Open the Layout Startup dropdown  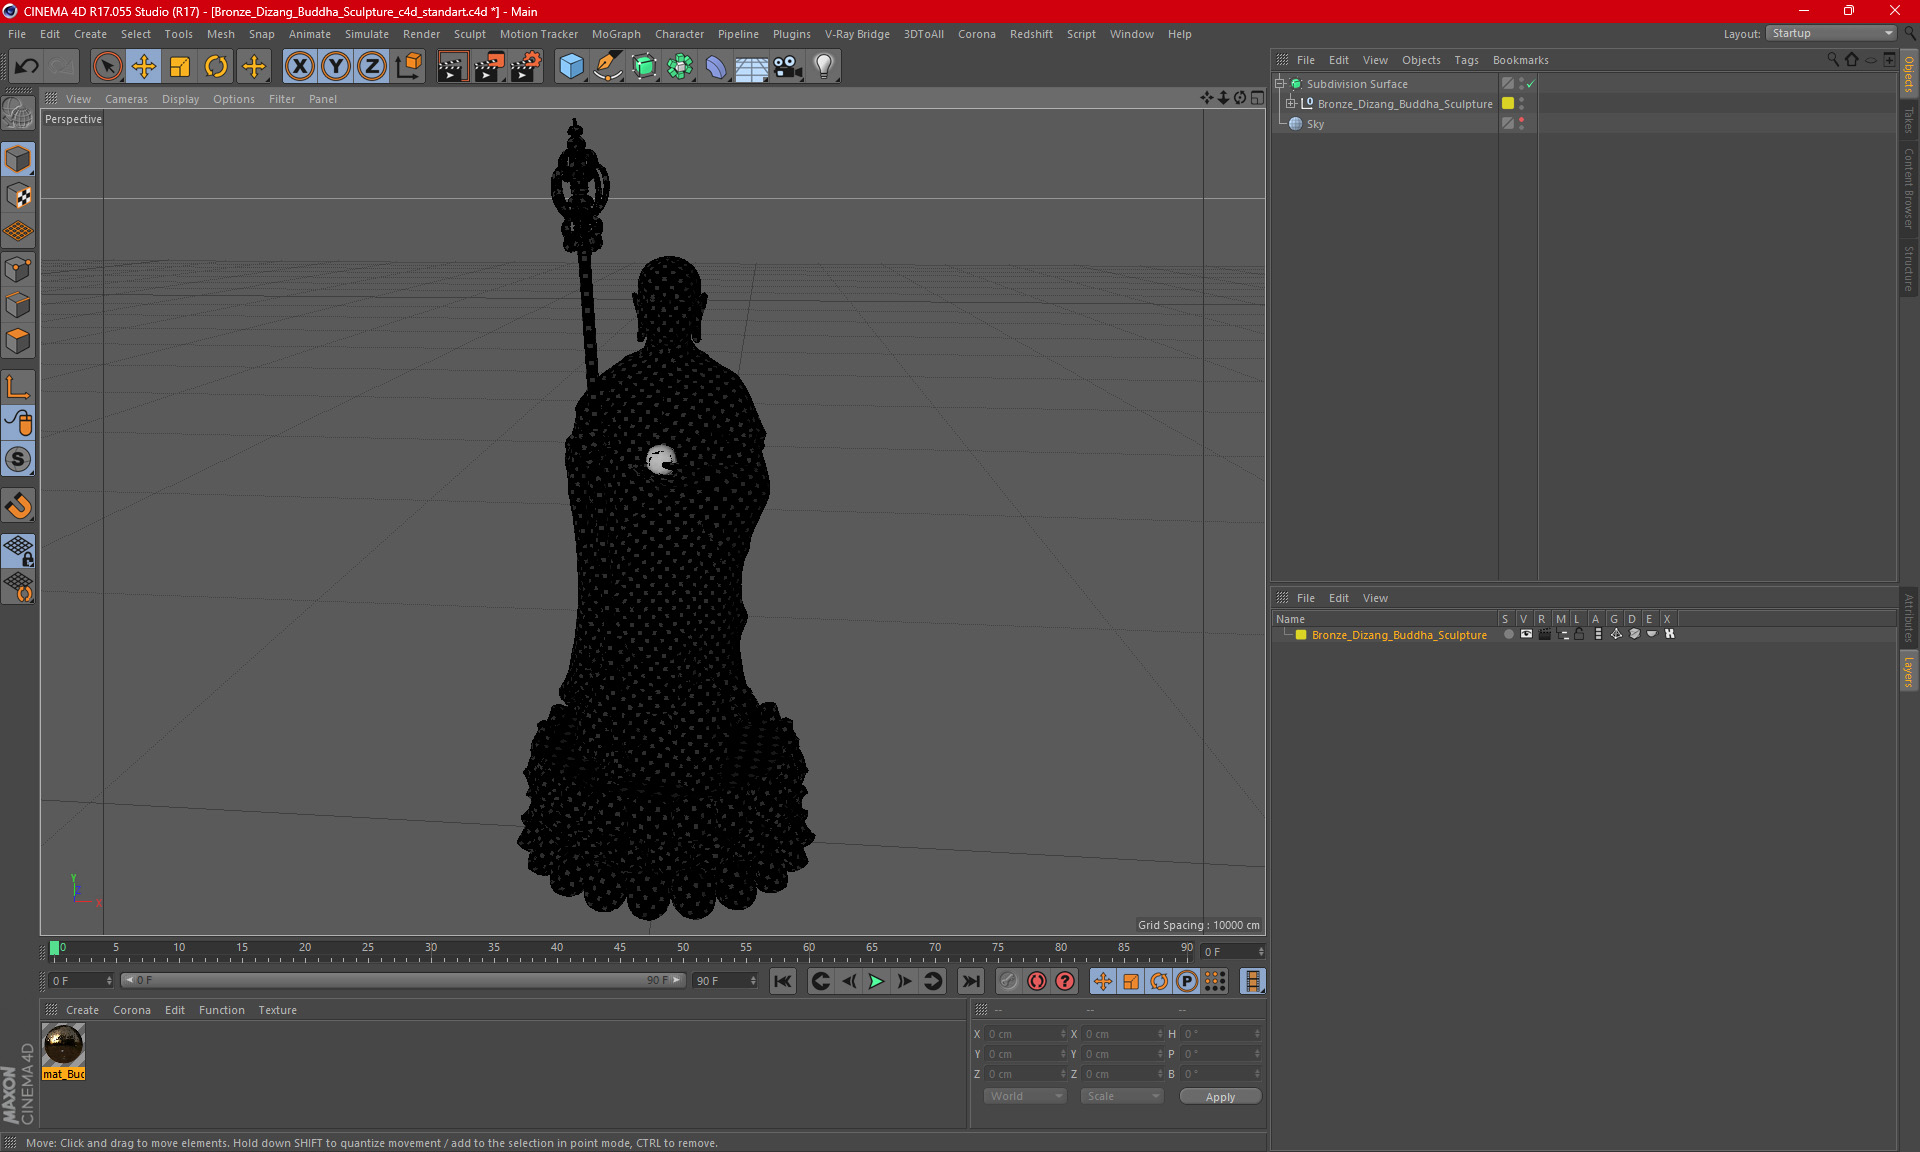(x=1831, y=33)
